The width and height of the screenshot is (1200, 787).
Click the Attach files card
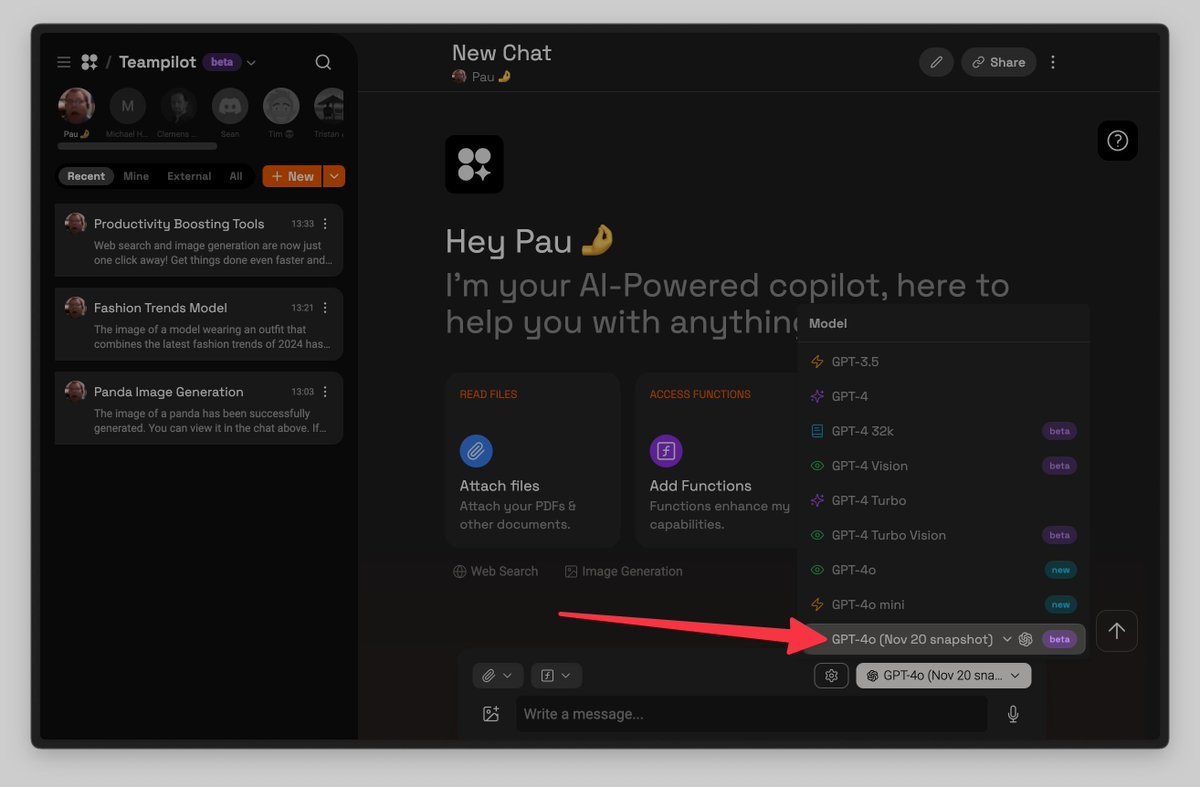(533, 460)
